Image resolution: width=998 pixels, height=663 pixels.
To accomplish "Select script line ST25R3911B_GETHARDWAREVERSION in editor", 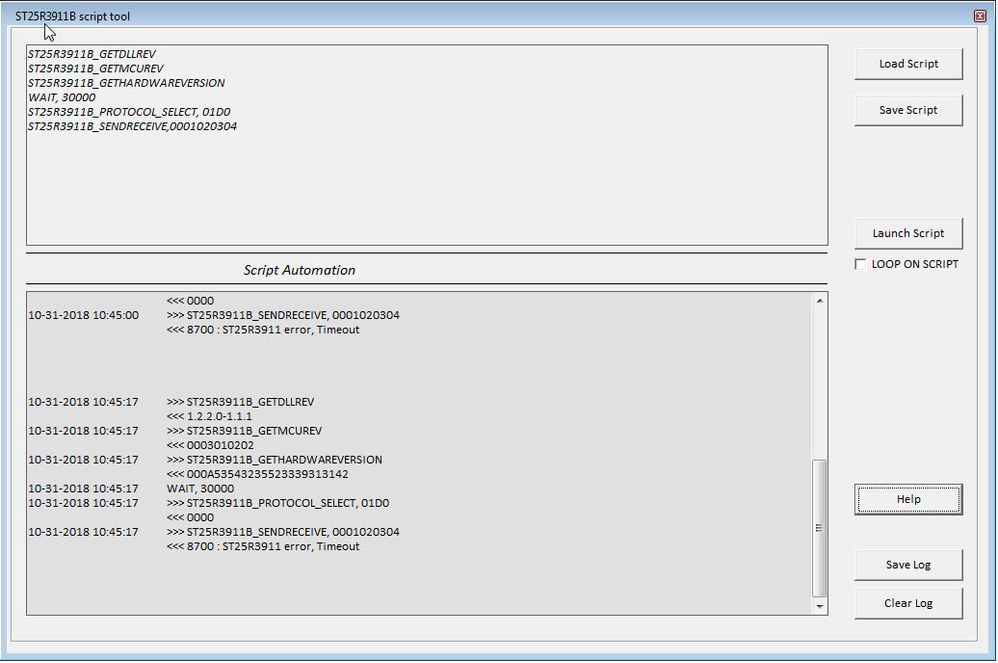I will 126,83.
